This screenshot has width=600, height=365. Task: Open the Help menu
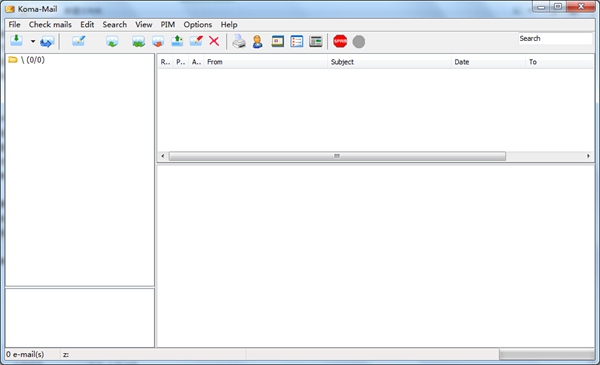[229, 24]
